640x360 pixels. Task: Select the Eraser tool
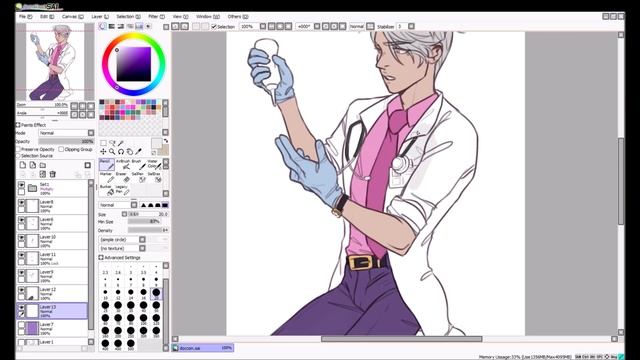coord(123,177)
